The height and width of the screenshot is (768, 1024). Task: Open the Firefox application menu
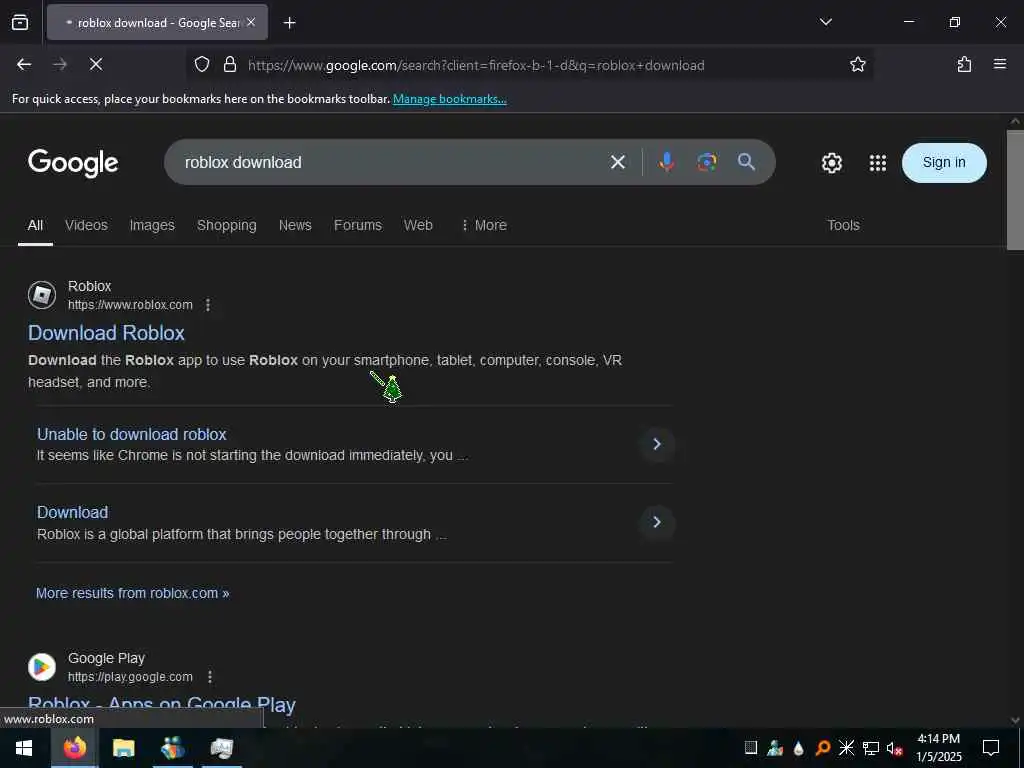1000,64
